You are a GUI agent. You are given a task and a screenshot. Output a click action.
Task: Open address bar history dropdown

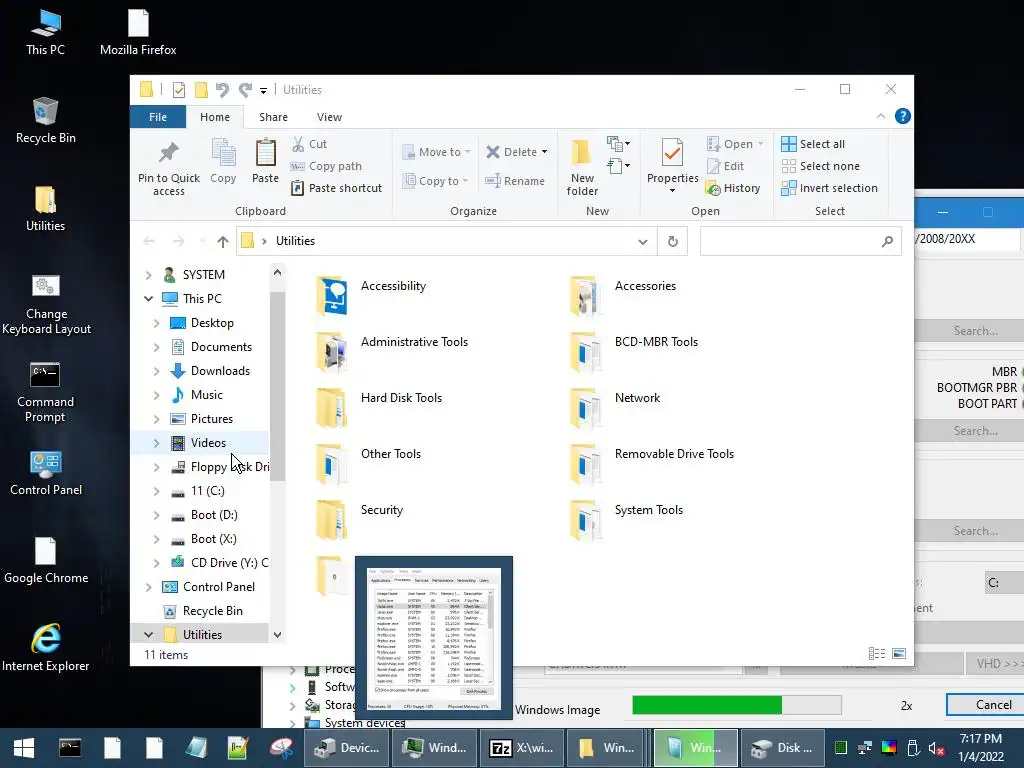[643, 242]
